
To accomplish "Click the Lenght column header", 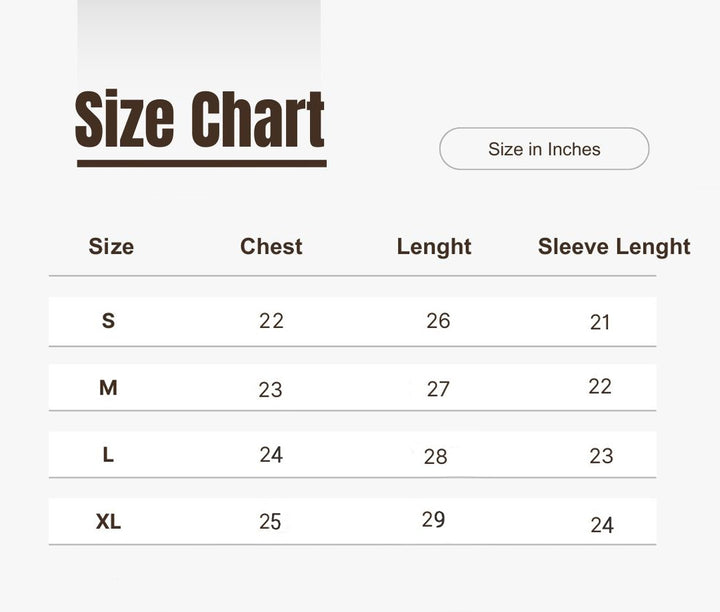I will point(434,247).
